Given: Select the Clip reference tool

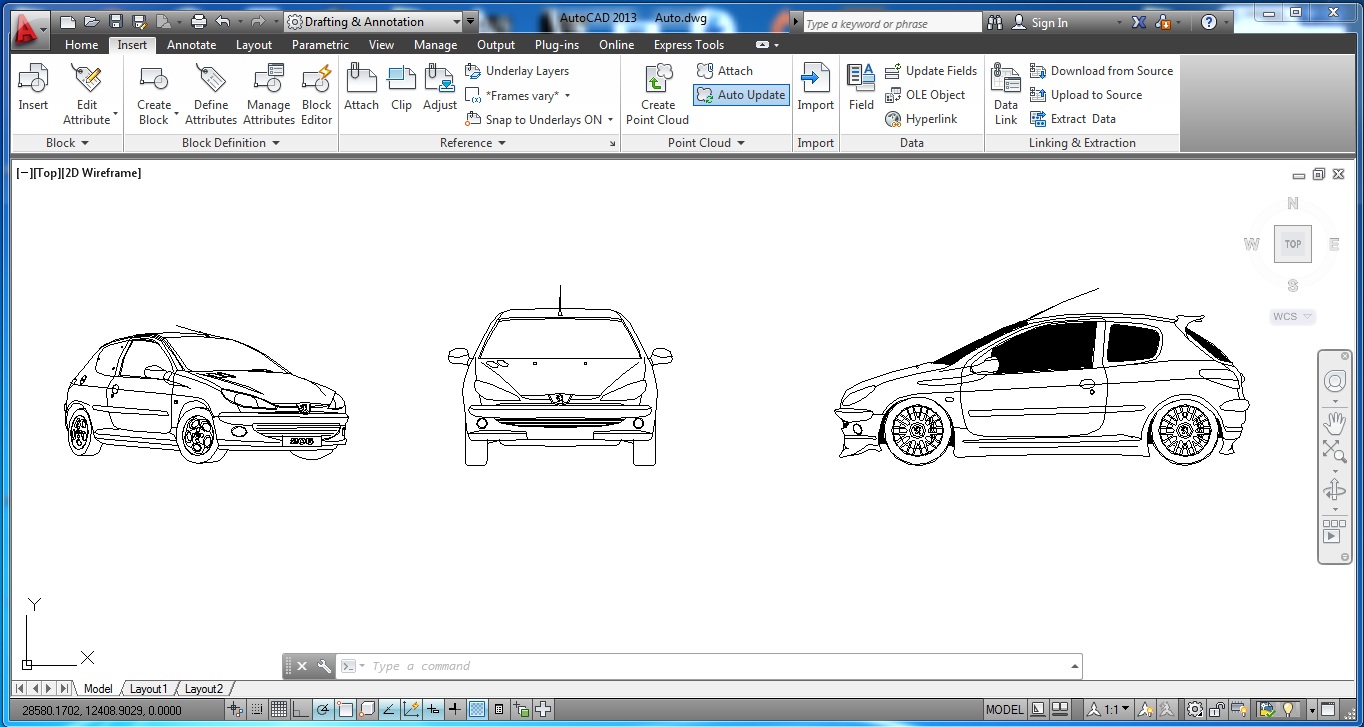Looking at the screenshot, I should (401, 88).
